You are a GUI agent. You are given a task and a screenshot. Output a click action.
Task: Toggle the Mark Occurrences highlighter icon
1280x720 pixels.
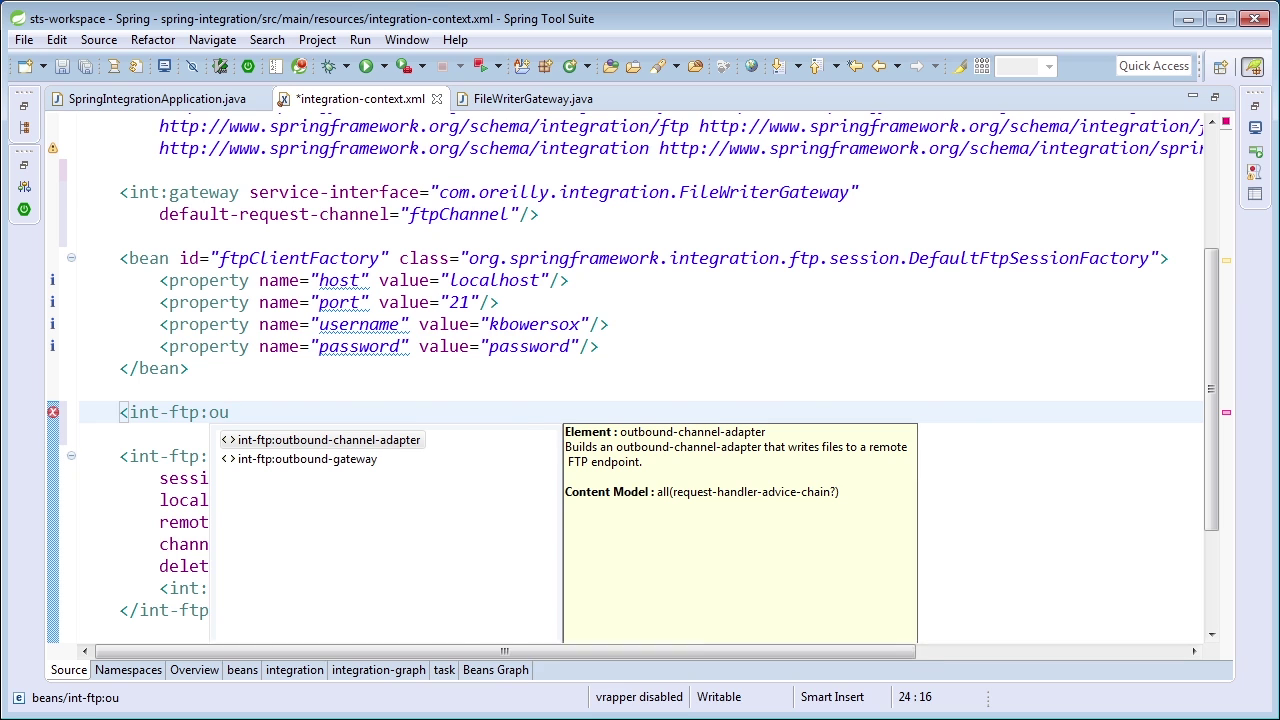(960, 66)
